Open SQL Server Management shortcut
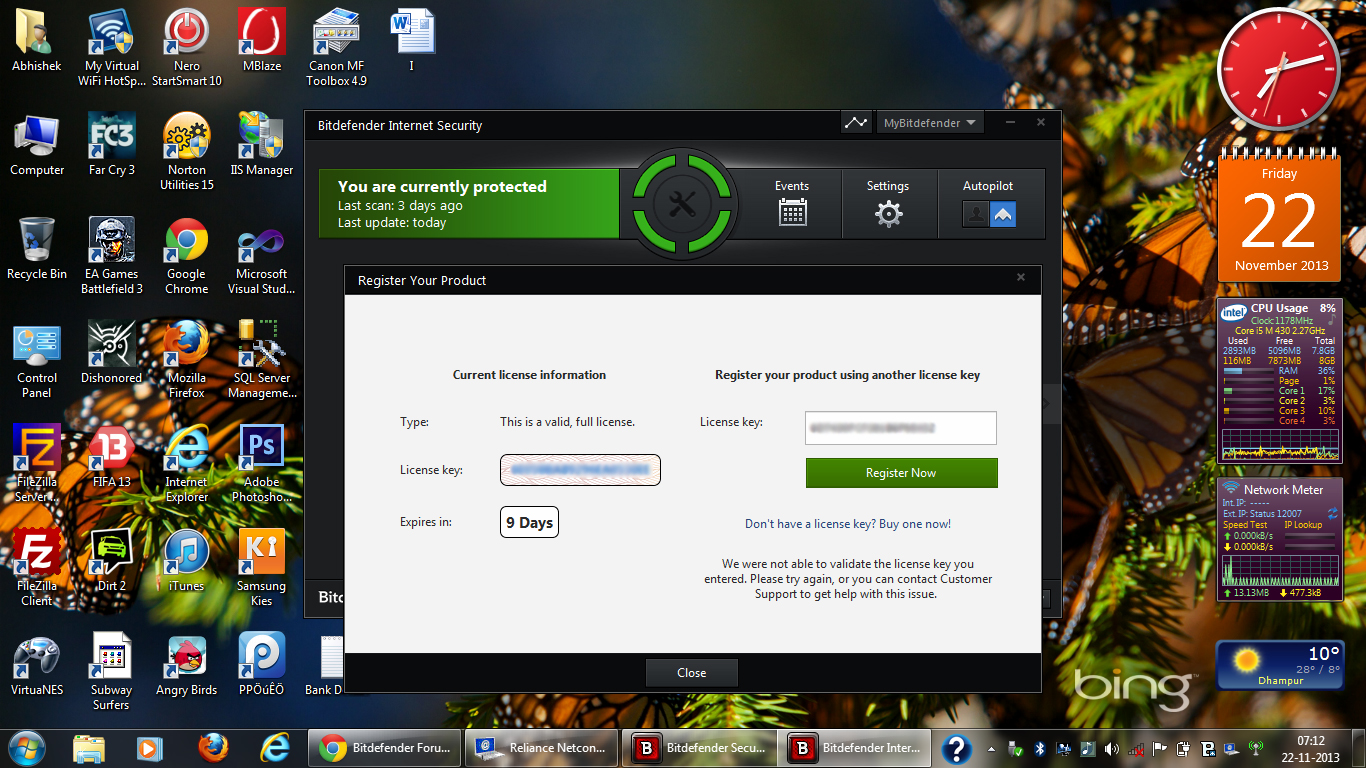The image size is (1366, 768). click(x=262, y=359)
